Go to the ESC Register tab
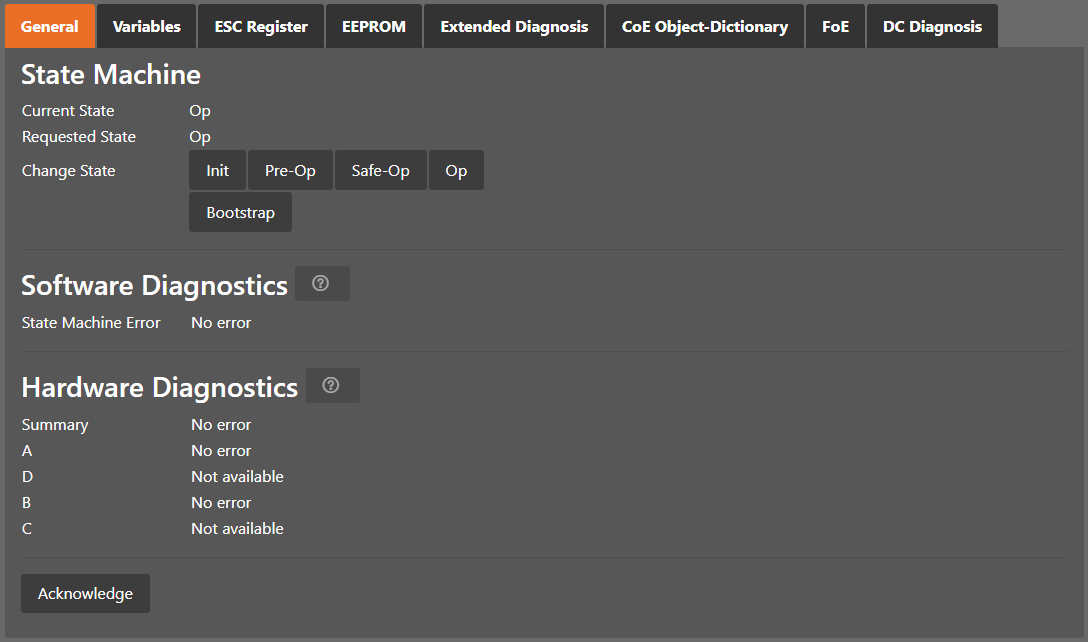This screenshot has height=642, width=1088. point(261,26)
